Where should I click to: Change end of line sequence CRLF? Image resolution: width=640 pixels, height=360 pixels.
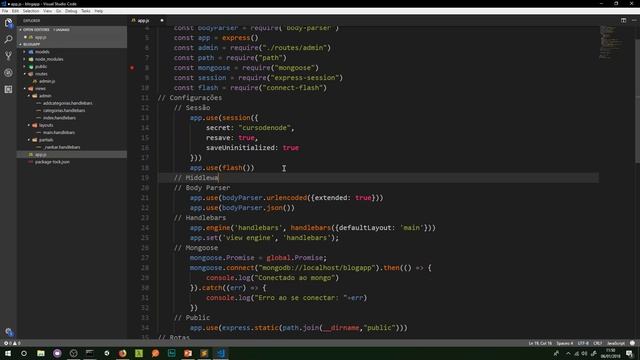coord(598,343)
